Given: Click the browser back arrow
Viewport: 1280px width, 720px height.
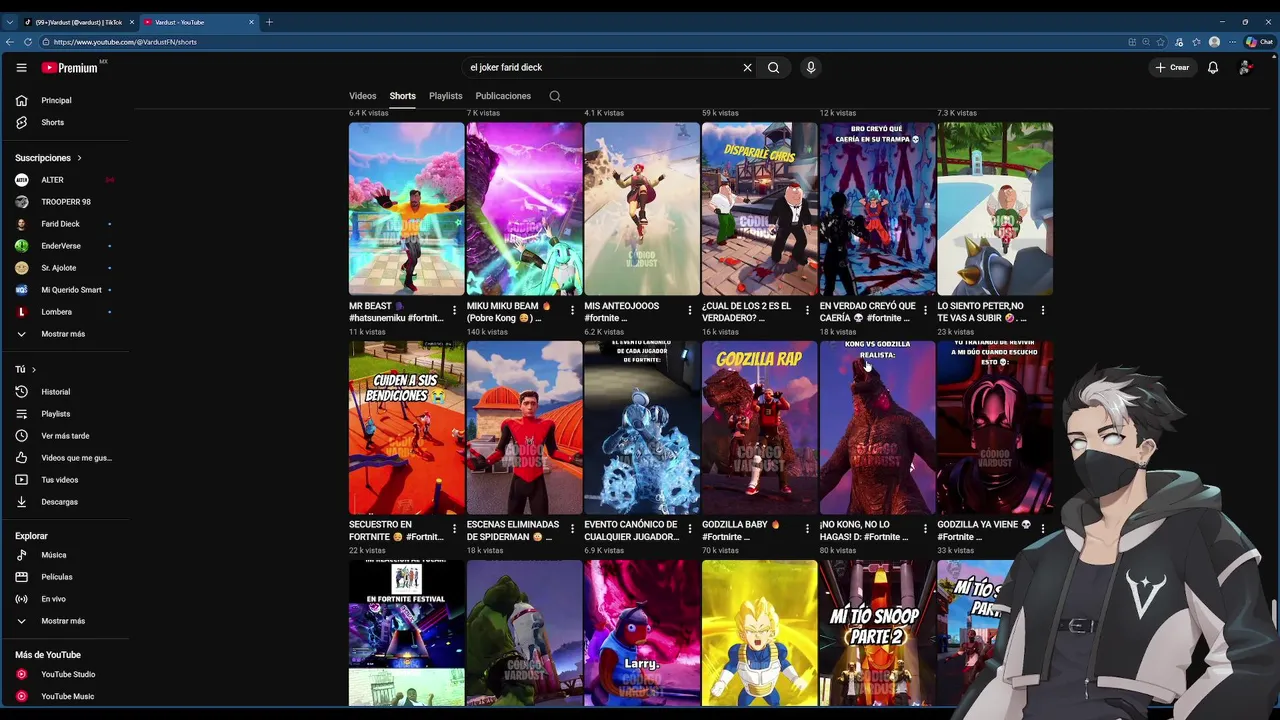Looking at the screenshot, I should point(10,42).
